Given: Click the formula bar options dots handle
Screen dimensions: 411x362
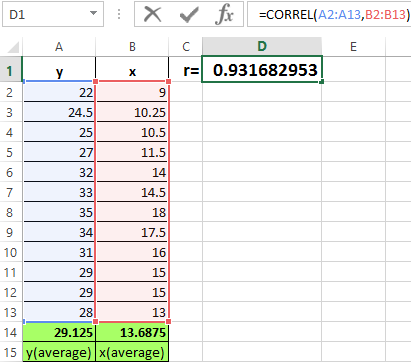Looking at the screenshot, I should [119, 14].
